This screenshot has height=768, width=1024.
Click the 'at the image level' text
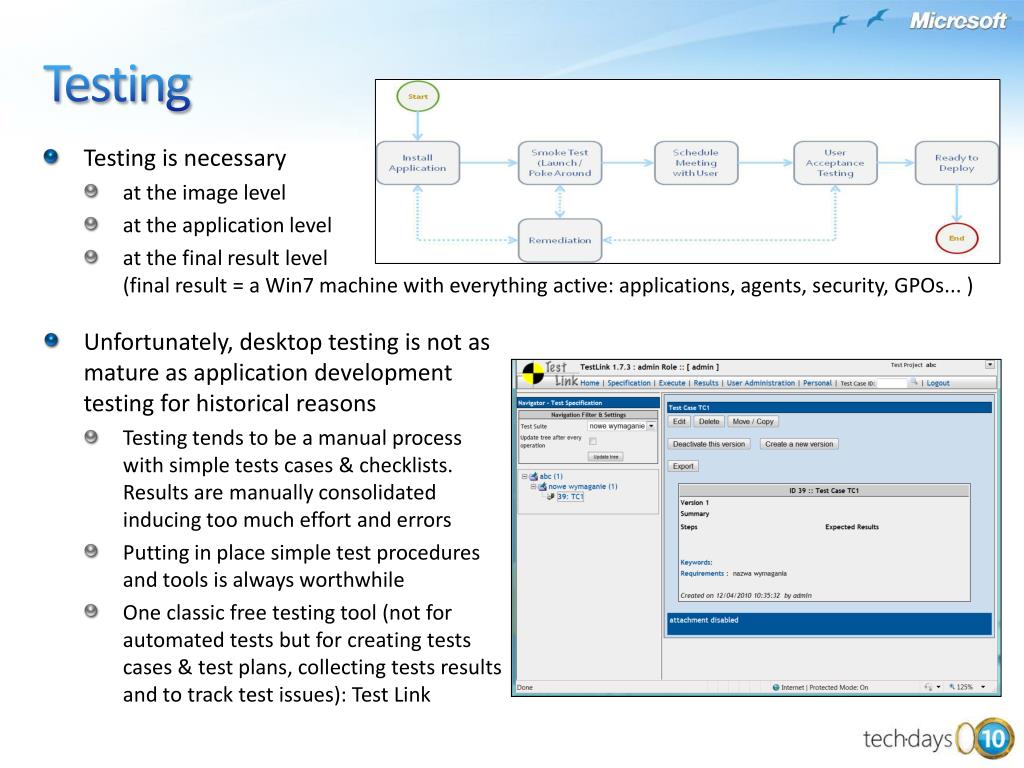tap(204, 193)
